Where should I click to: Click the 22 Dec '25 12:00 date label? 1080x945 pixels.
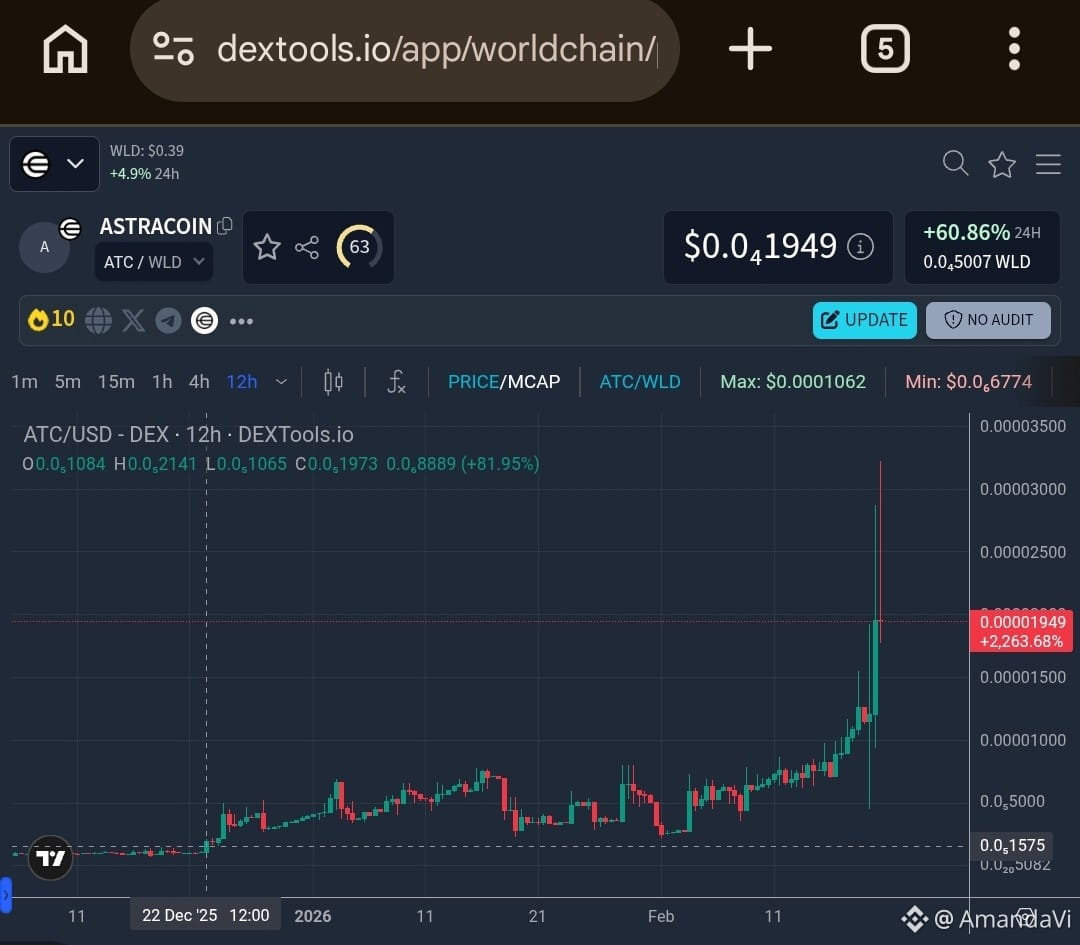point(205,915)
